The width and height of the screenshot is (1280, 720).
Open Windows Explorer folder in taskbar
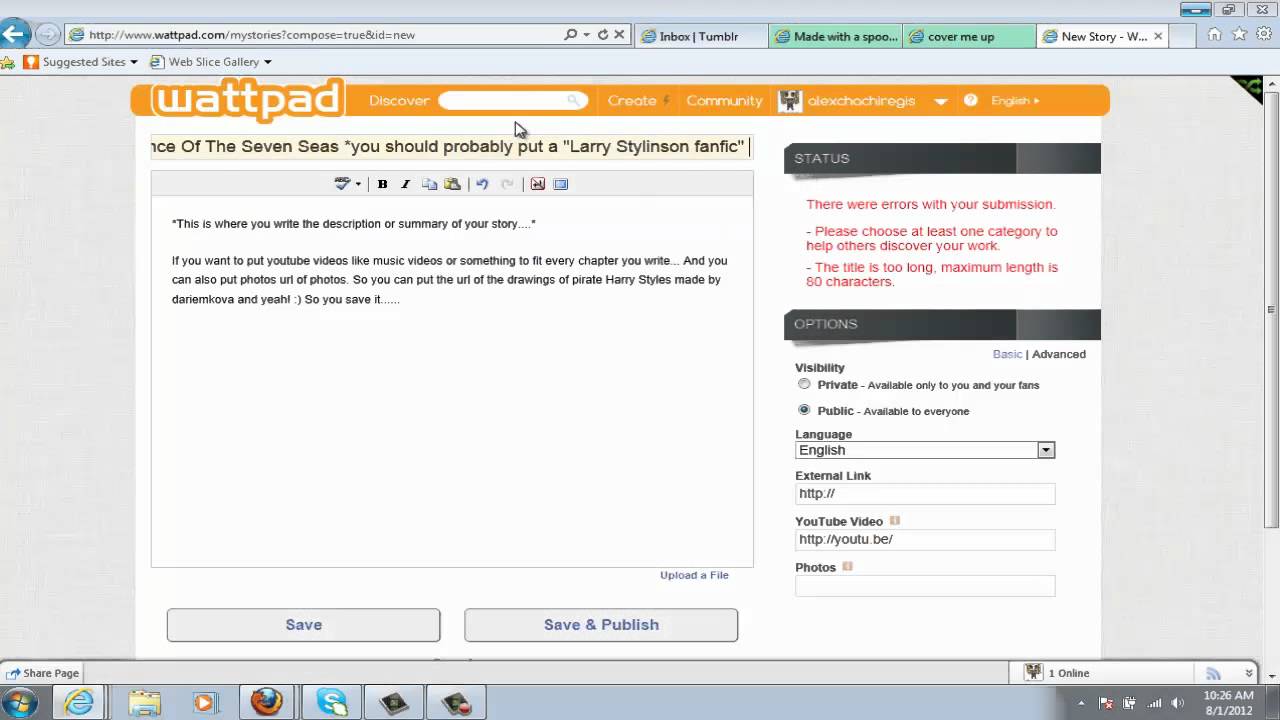pyautogui.click(x=144, y=702)
